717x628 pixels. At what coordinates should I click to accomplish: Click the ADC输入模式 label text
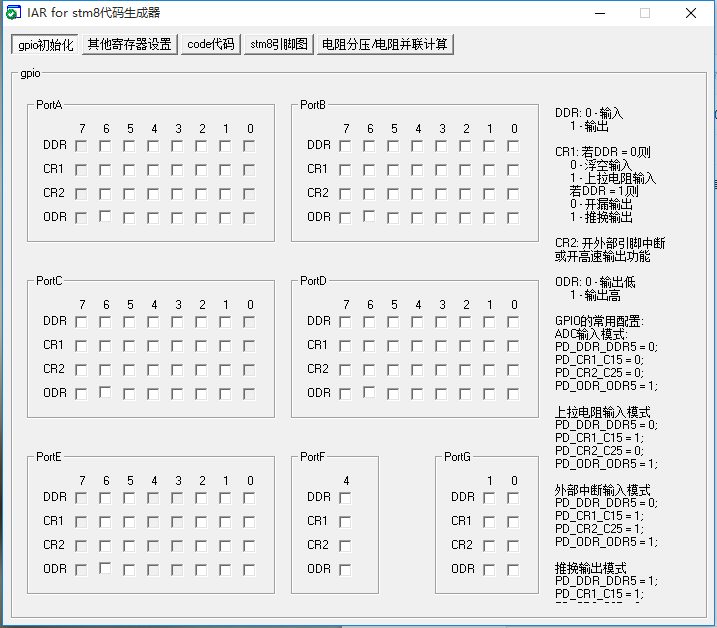coord(590,334)
